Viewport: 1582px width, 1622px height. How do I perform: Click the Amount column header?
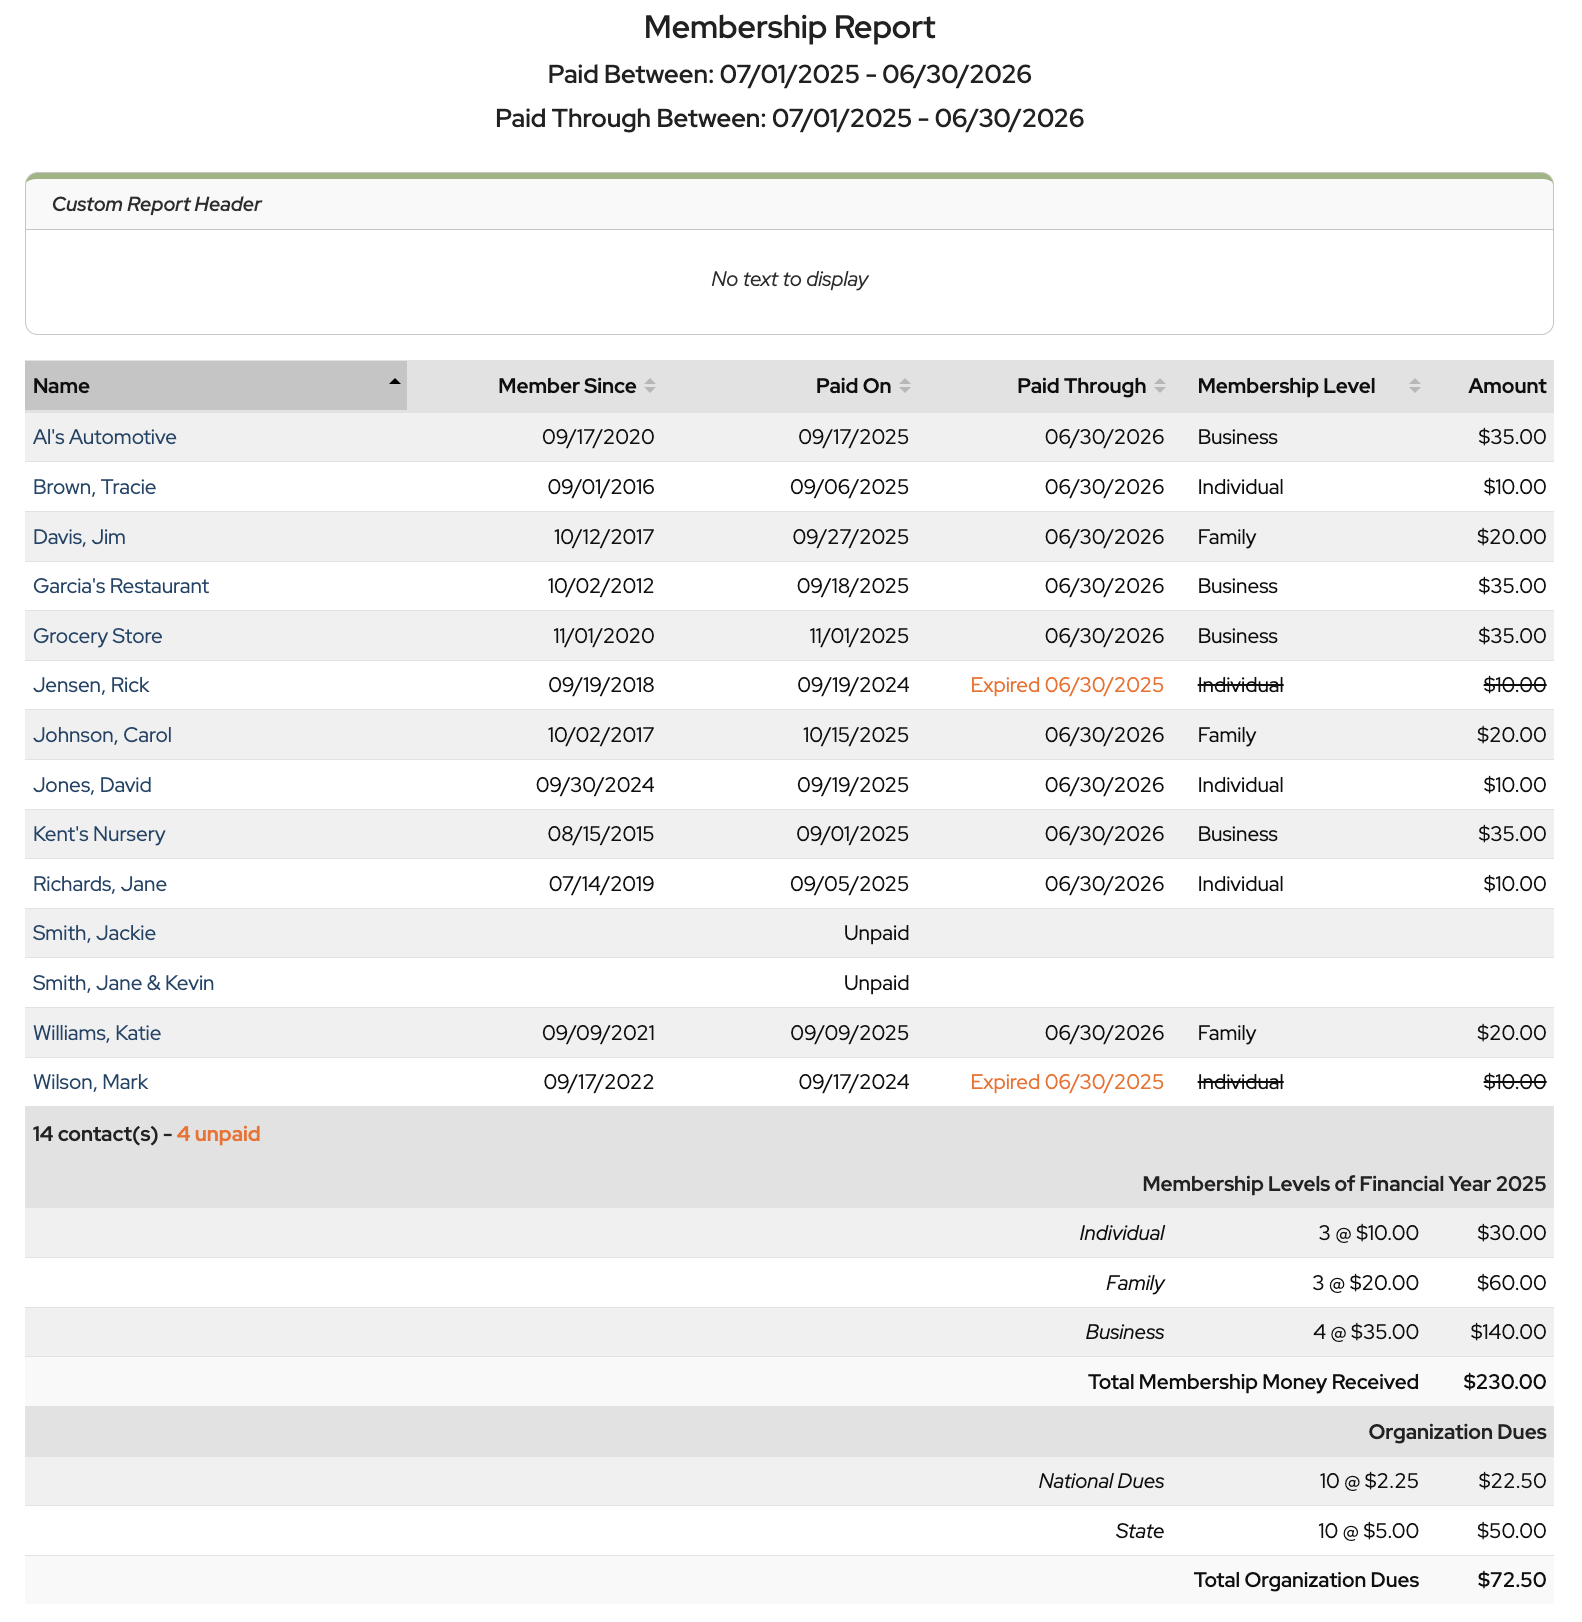pos(1506,386)
